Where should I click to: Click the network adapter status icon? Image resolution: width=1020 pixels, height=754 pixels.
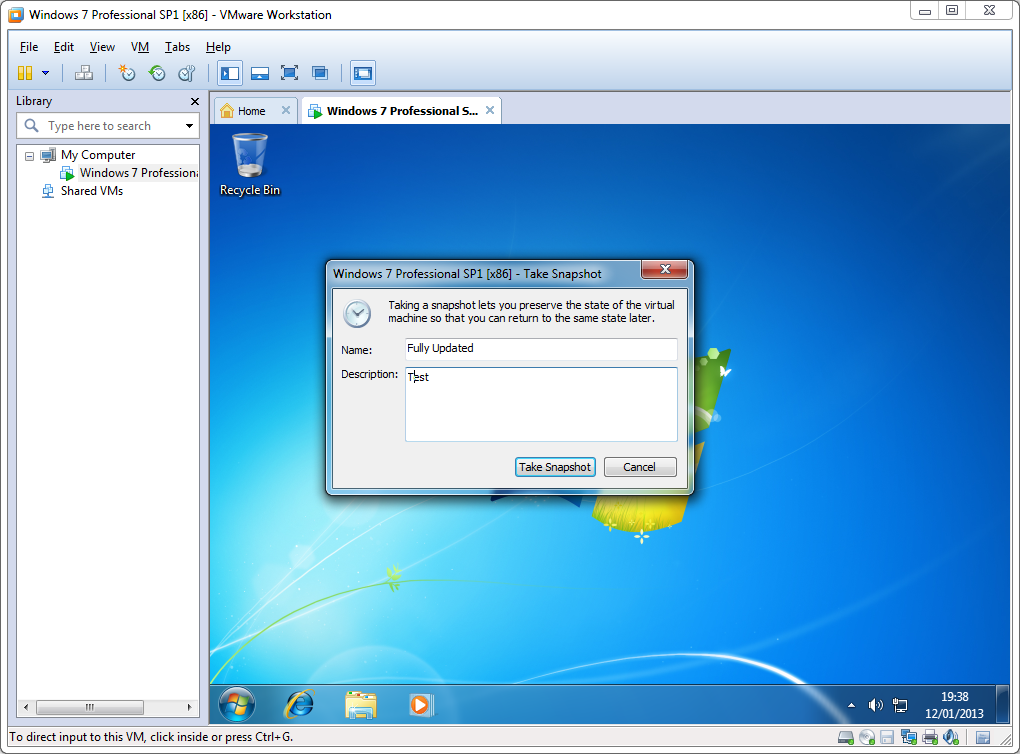(909, 738)
